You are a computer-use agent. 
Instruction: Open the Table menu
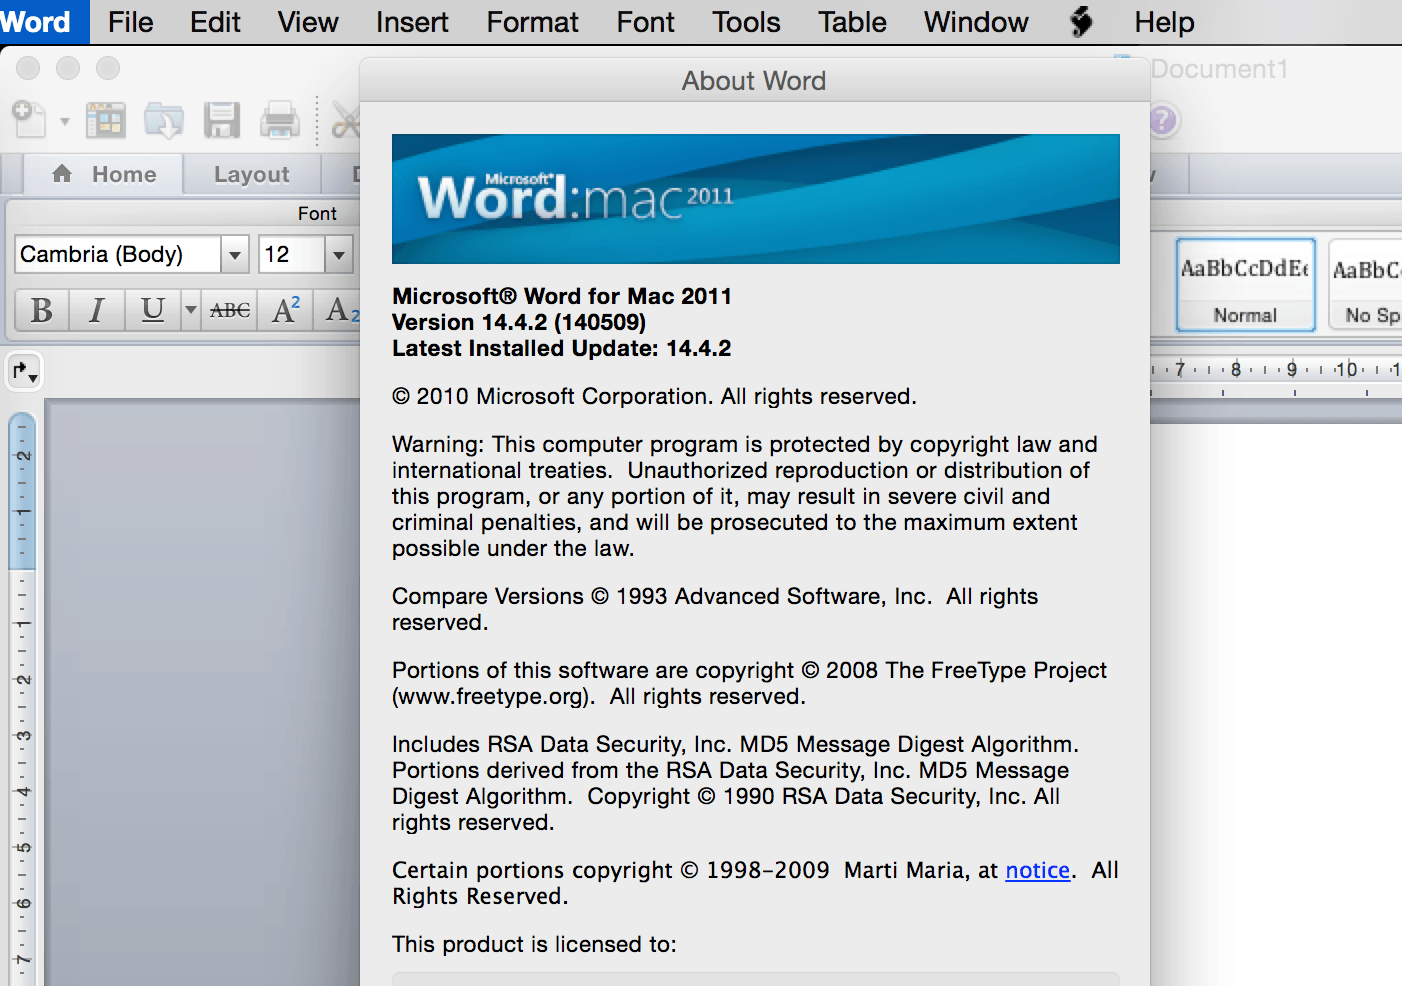852,22
